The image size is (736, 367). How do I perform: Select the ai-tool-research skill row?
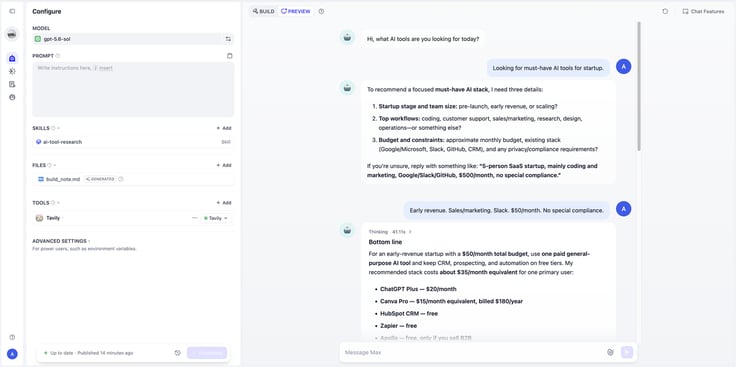(133, 142)
